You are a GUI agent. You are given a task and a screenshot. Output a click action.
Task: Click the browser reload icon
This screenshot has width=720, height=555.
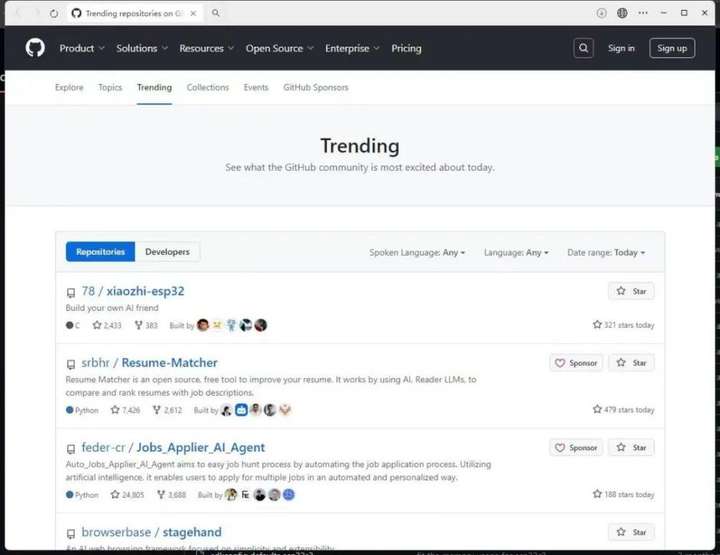(x=54, y=13)
